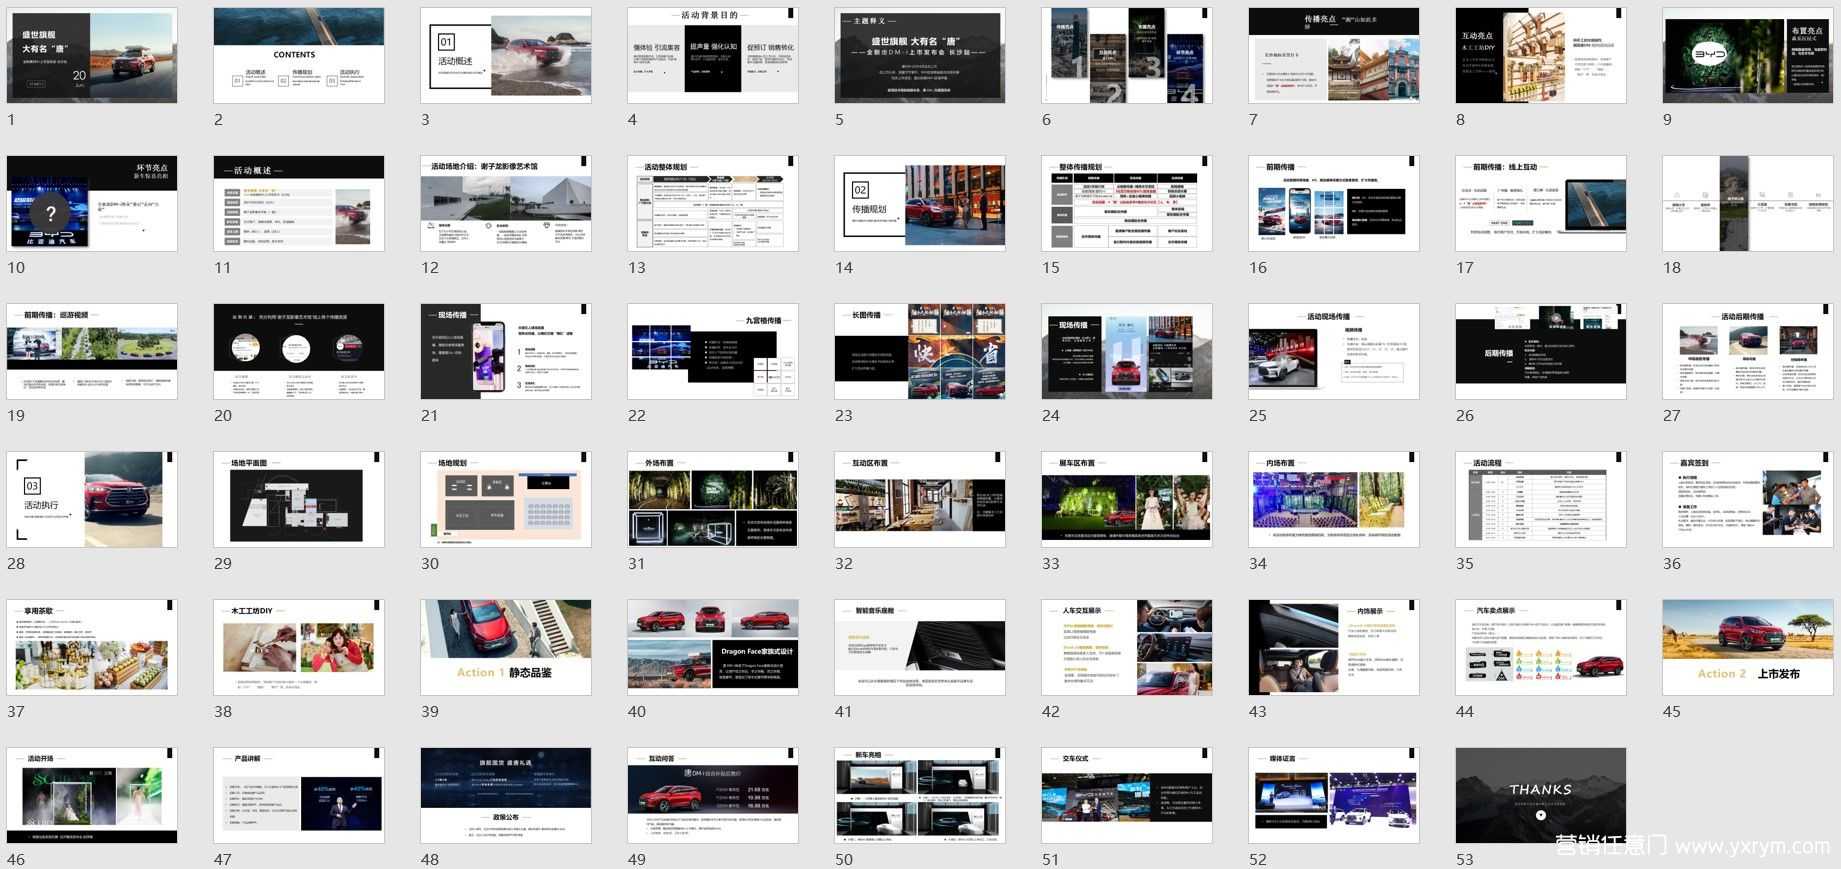1841x869 pixels.
Task: Click slide 29 场地平面图
Action: (x=299, y=499)
